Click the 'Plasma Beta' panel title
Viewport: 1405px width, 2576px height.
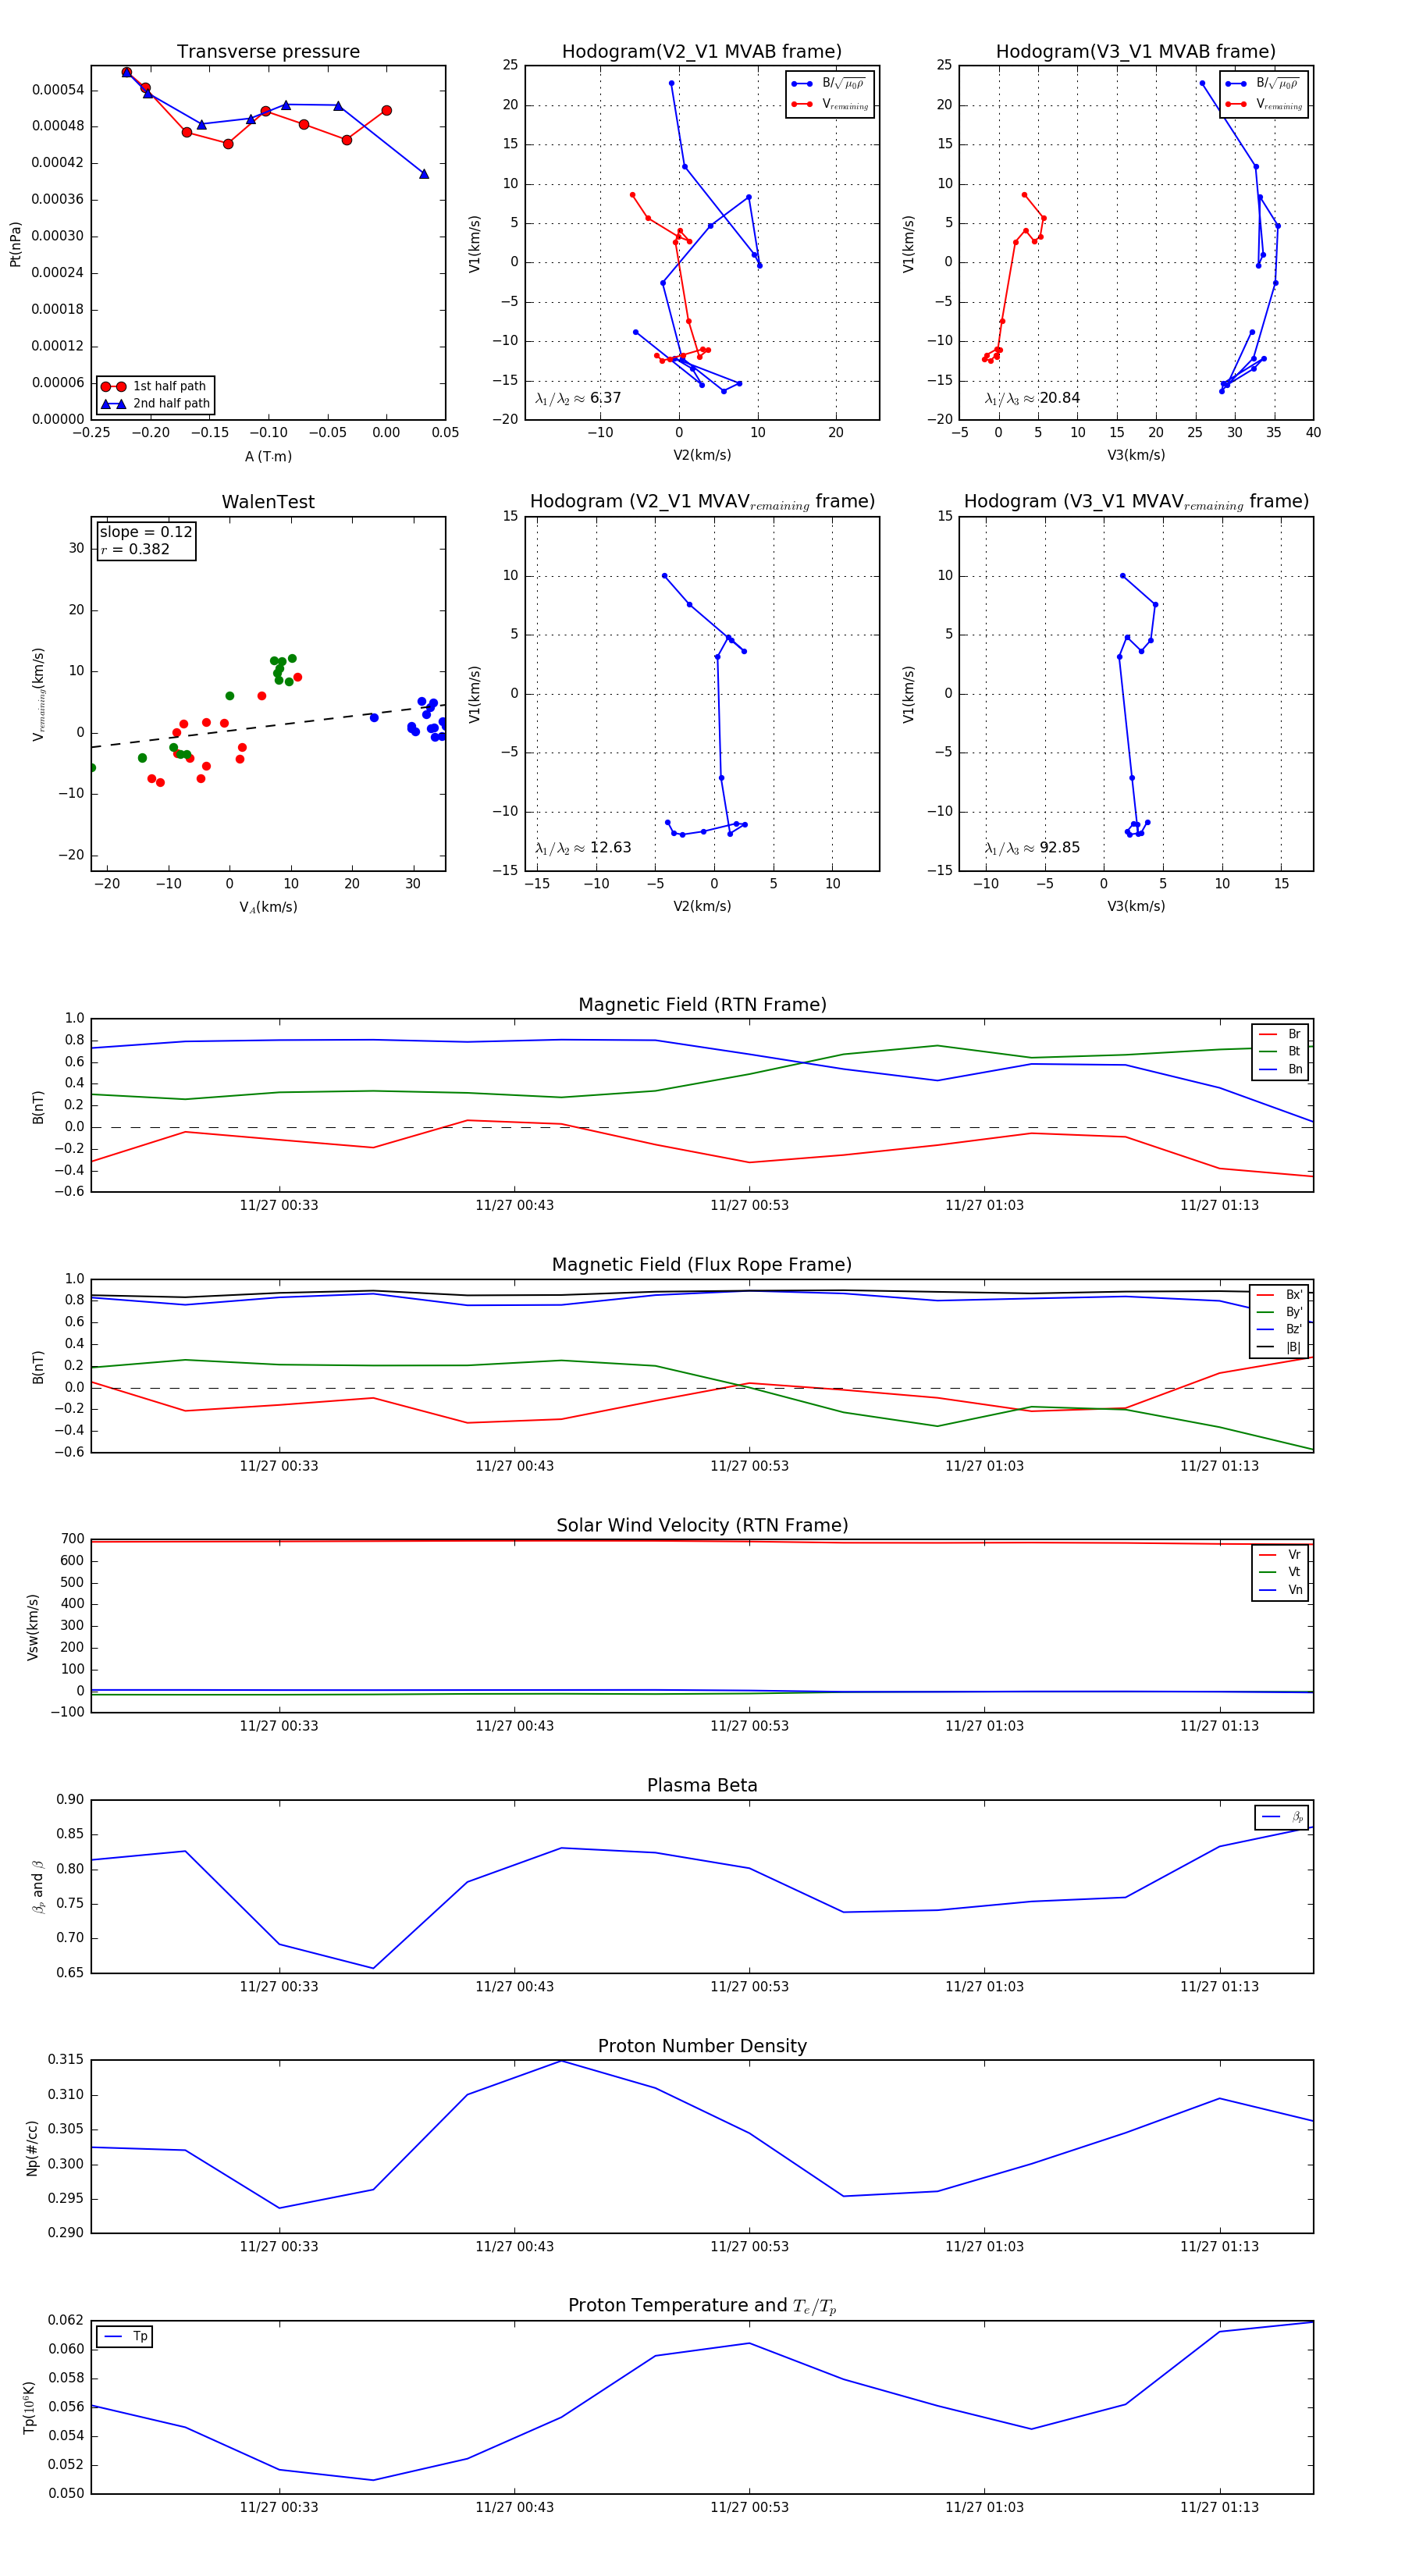pyautogui.click(x=702, y=1785)
